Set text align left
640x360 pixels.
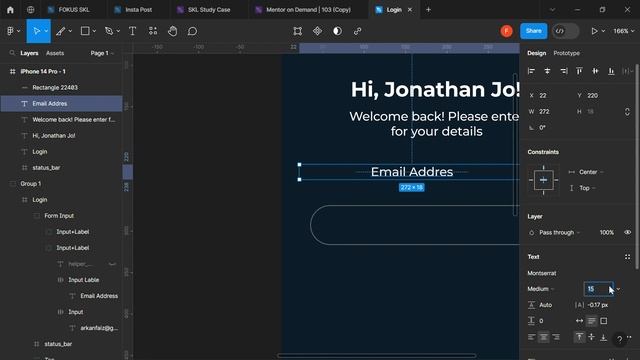(x=531, y=337)
